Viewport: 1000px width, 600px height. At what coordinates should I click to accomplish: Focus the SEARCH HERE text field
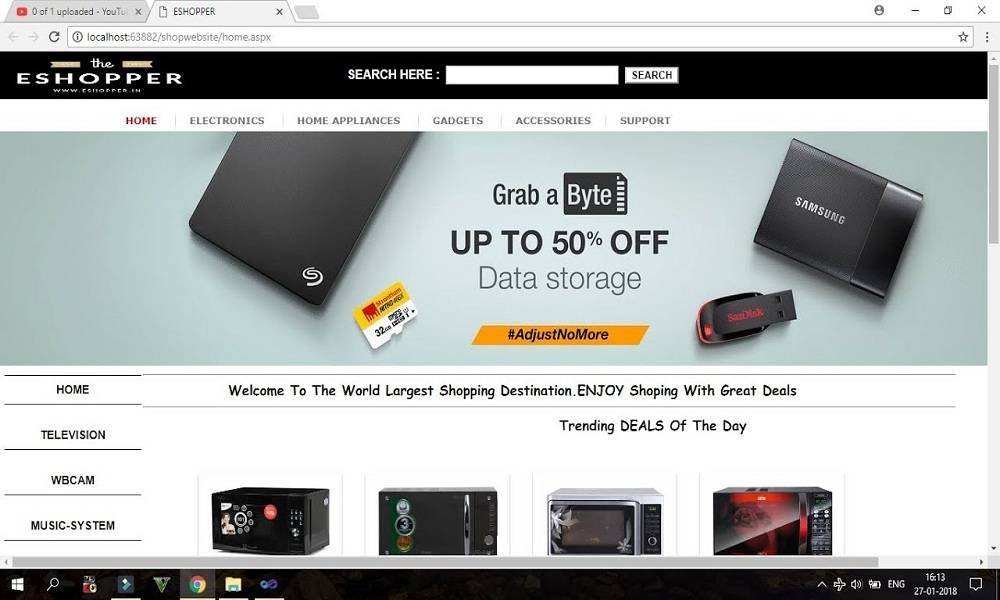(531, 75)
